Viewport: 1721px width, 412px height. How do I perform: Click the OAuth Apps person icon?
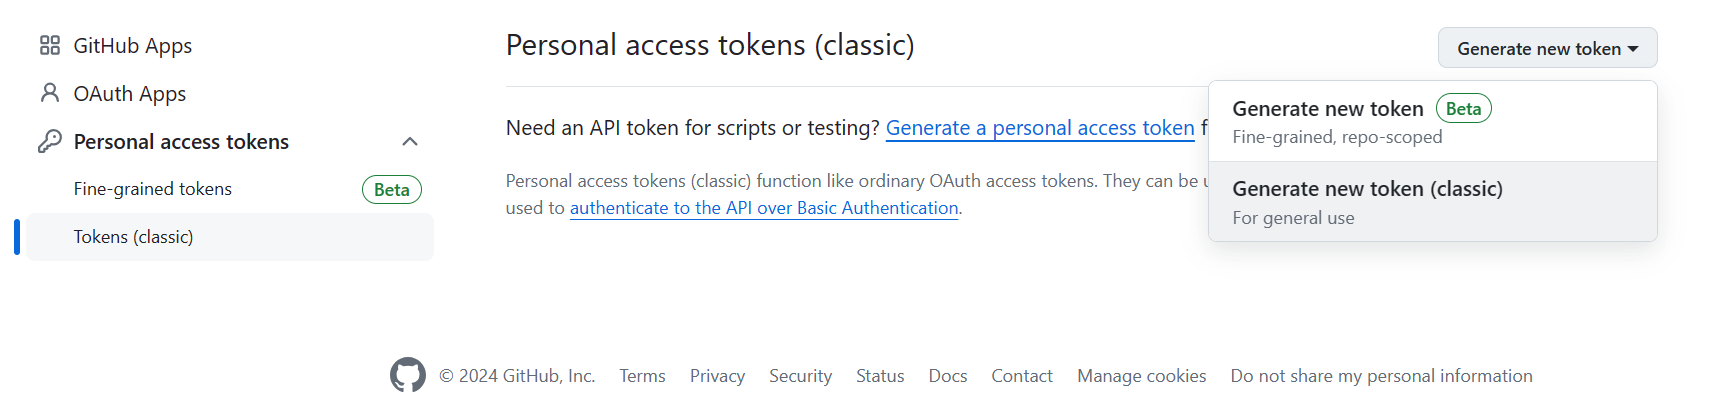pos(49,93)
